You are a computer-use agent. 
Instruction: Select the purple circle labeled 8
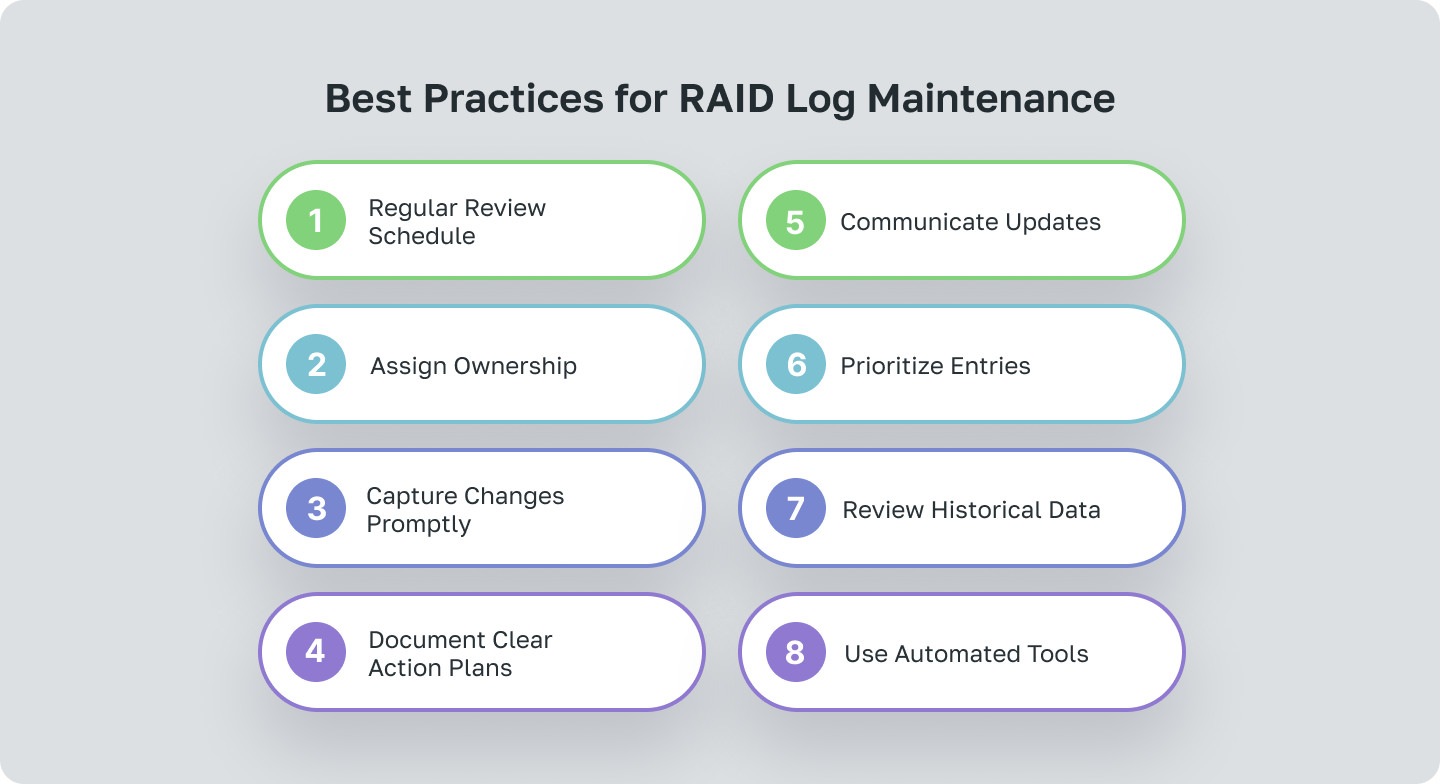click(795, 652)
